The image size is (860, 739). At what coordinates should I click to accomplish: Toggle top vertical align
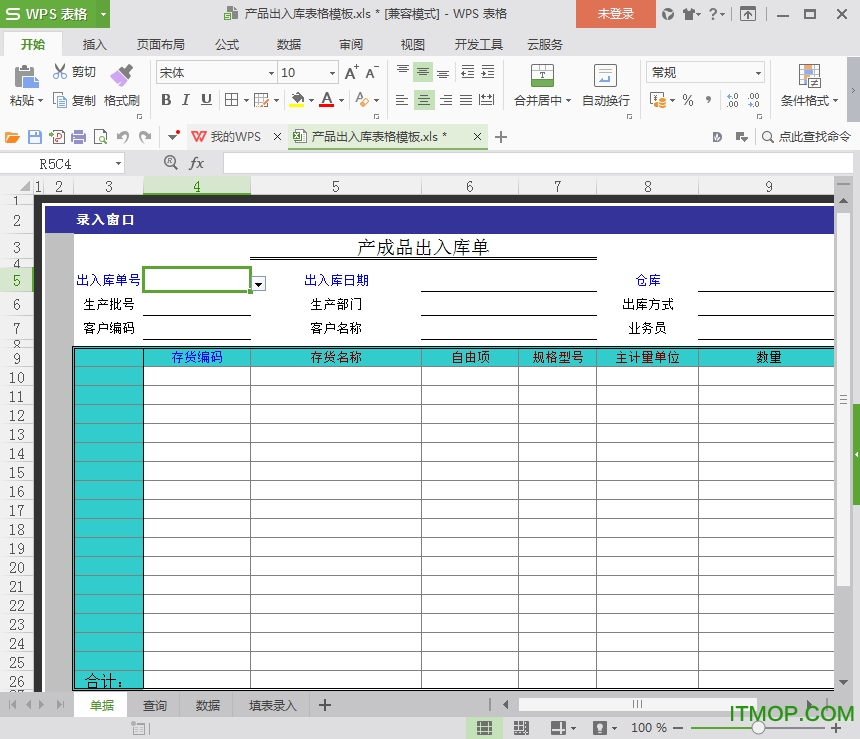403,71
